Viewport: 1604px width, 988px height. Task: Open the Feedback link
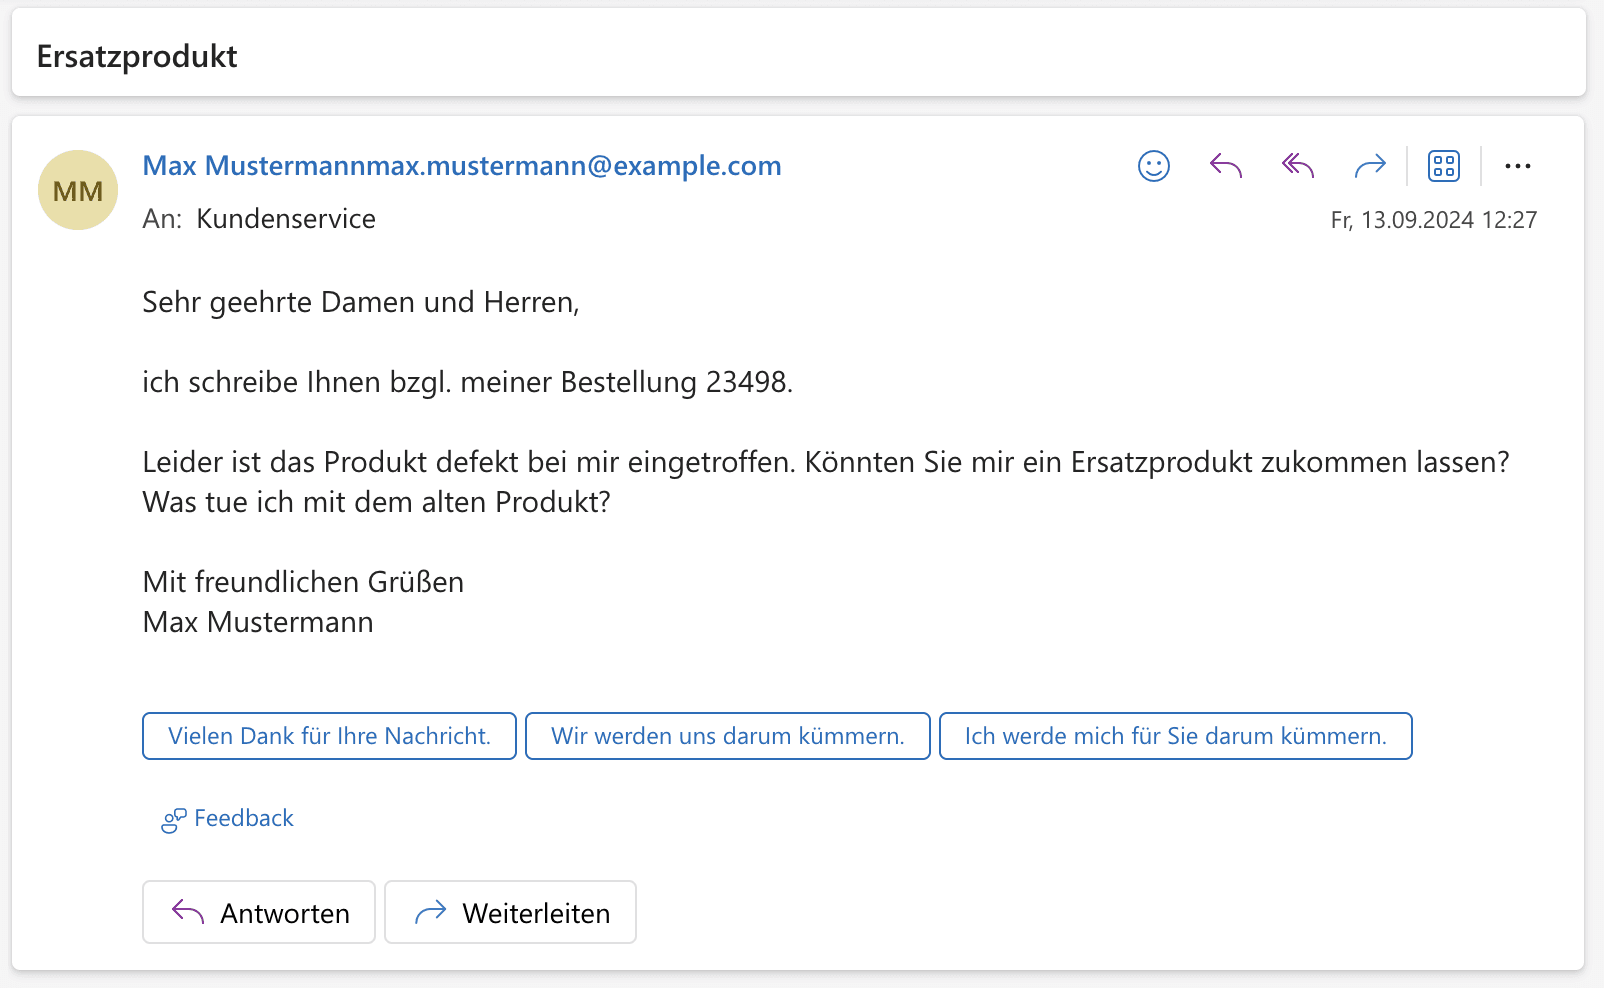pyautogui.click(x=228, y=819)
